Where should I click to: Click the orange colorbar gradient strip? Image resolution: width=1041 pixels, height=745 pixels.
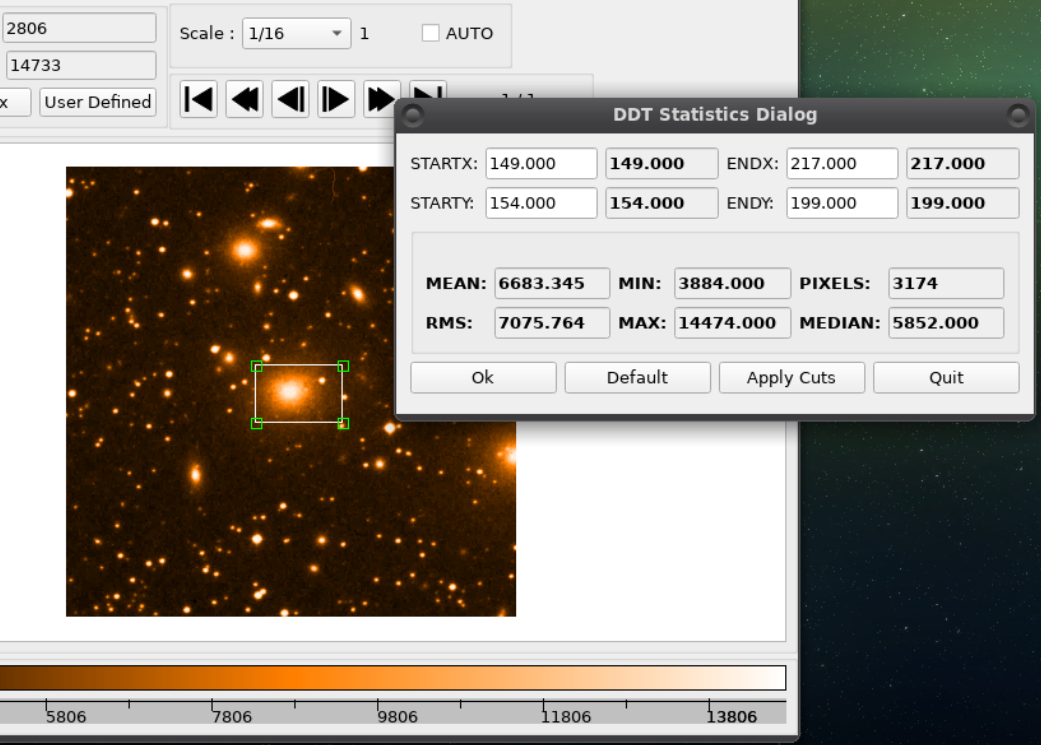pyautogui.click(x=390, y=676)
